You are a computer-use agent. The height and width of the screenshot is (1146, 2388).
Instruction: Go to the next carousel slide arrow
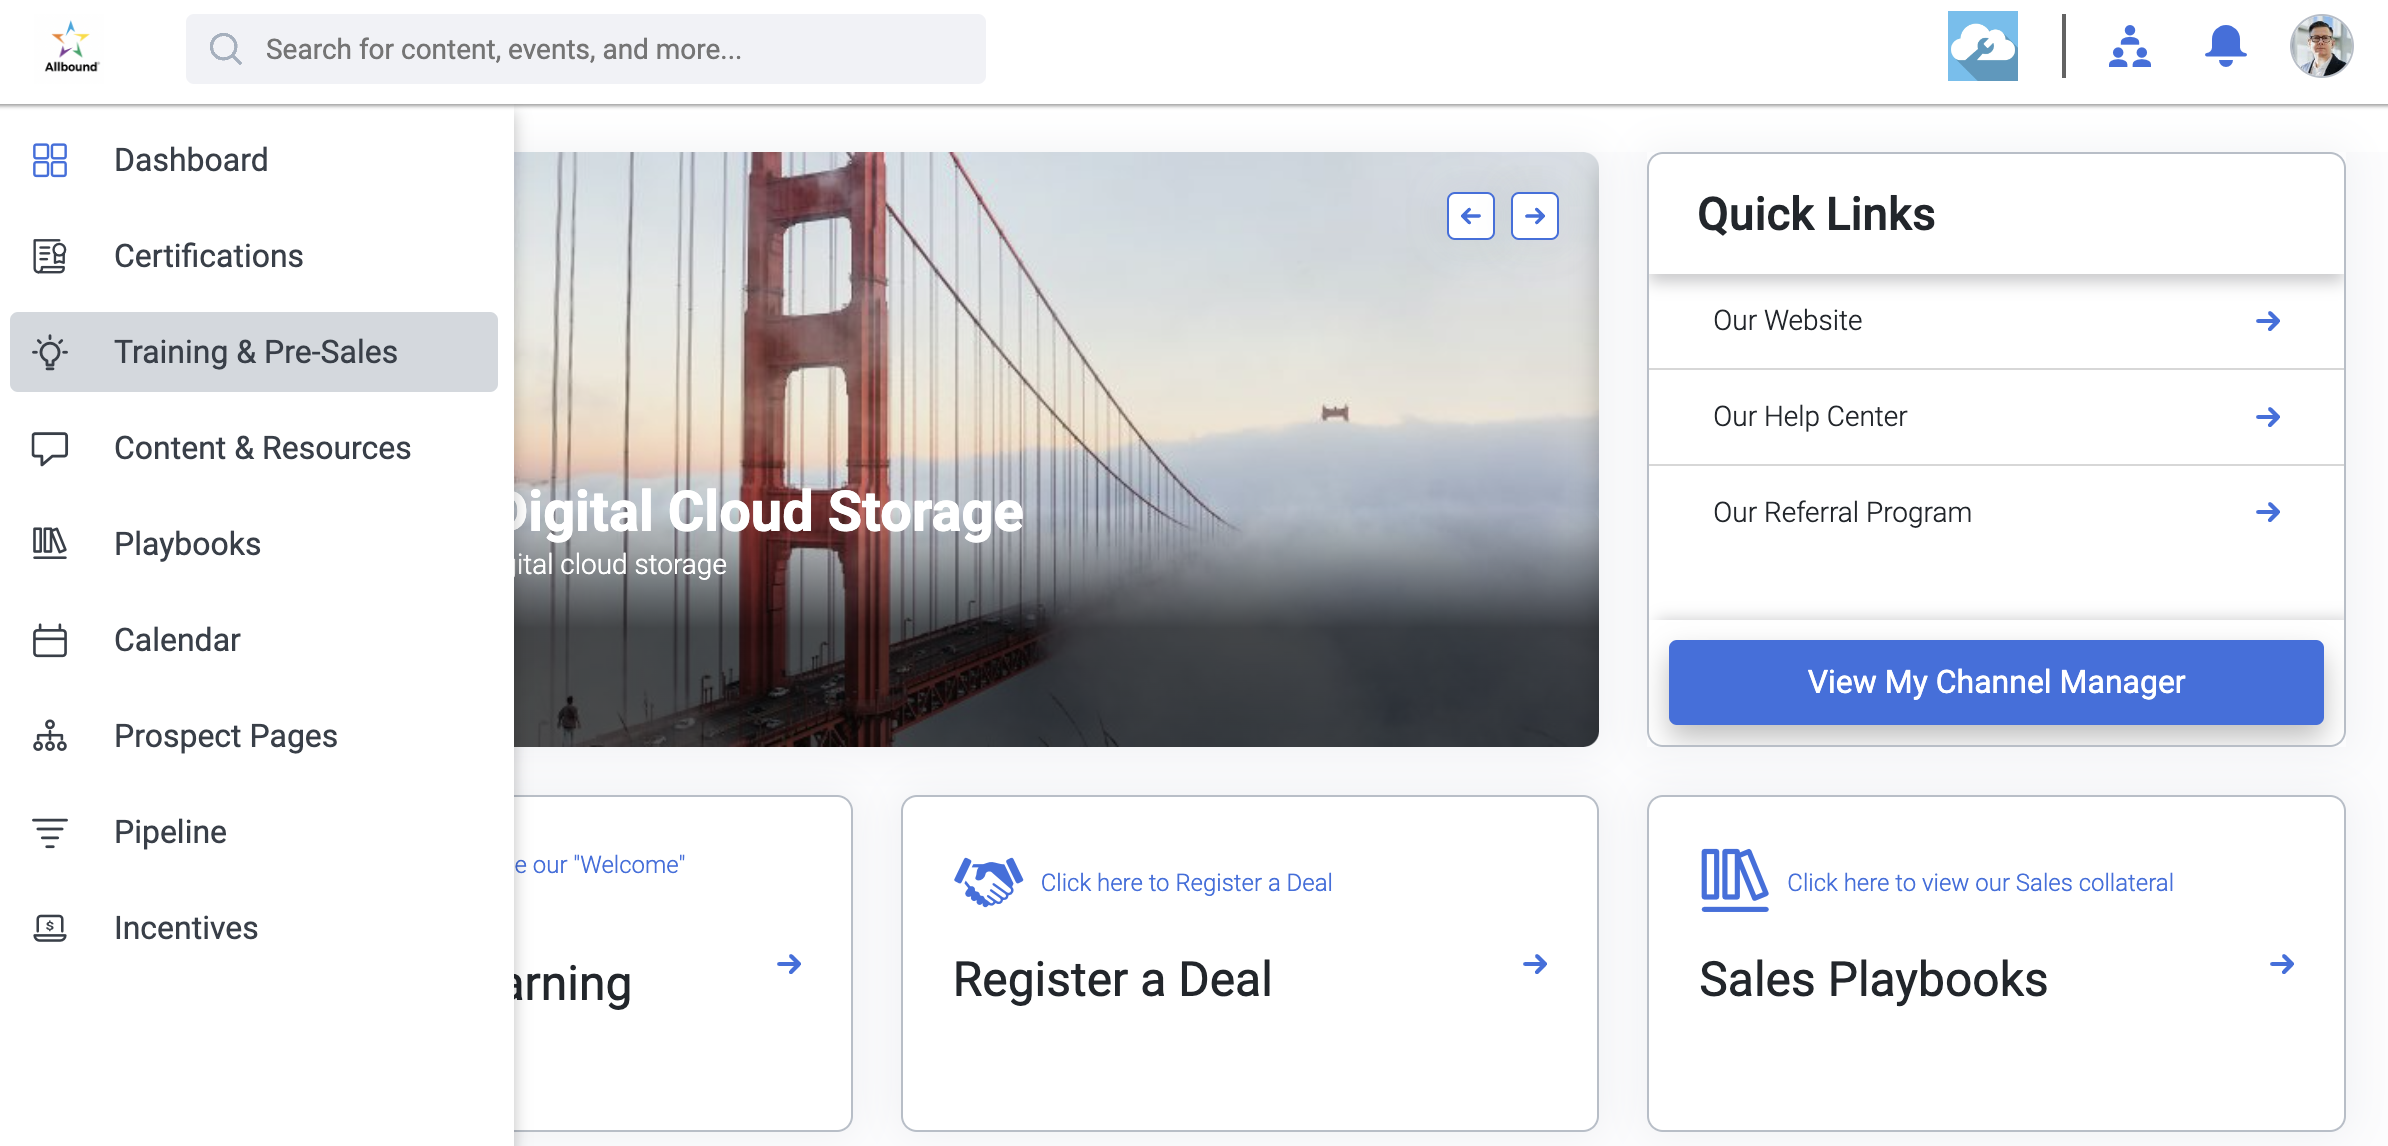[1534, 216]
